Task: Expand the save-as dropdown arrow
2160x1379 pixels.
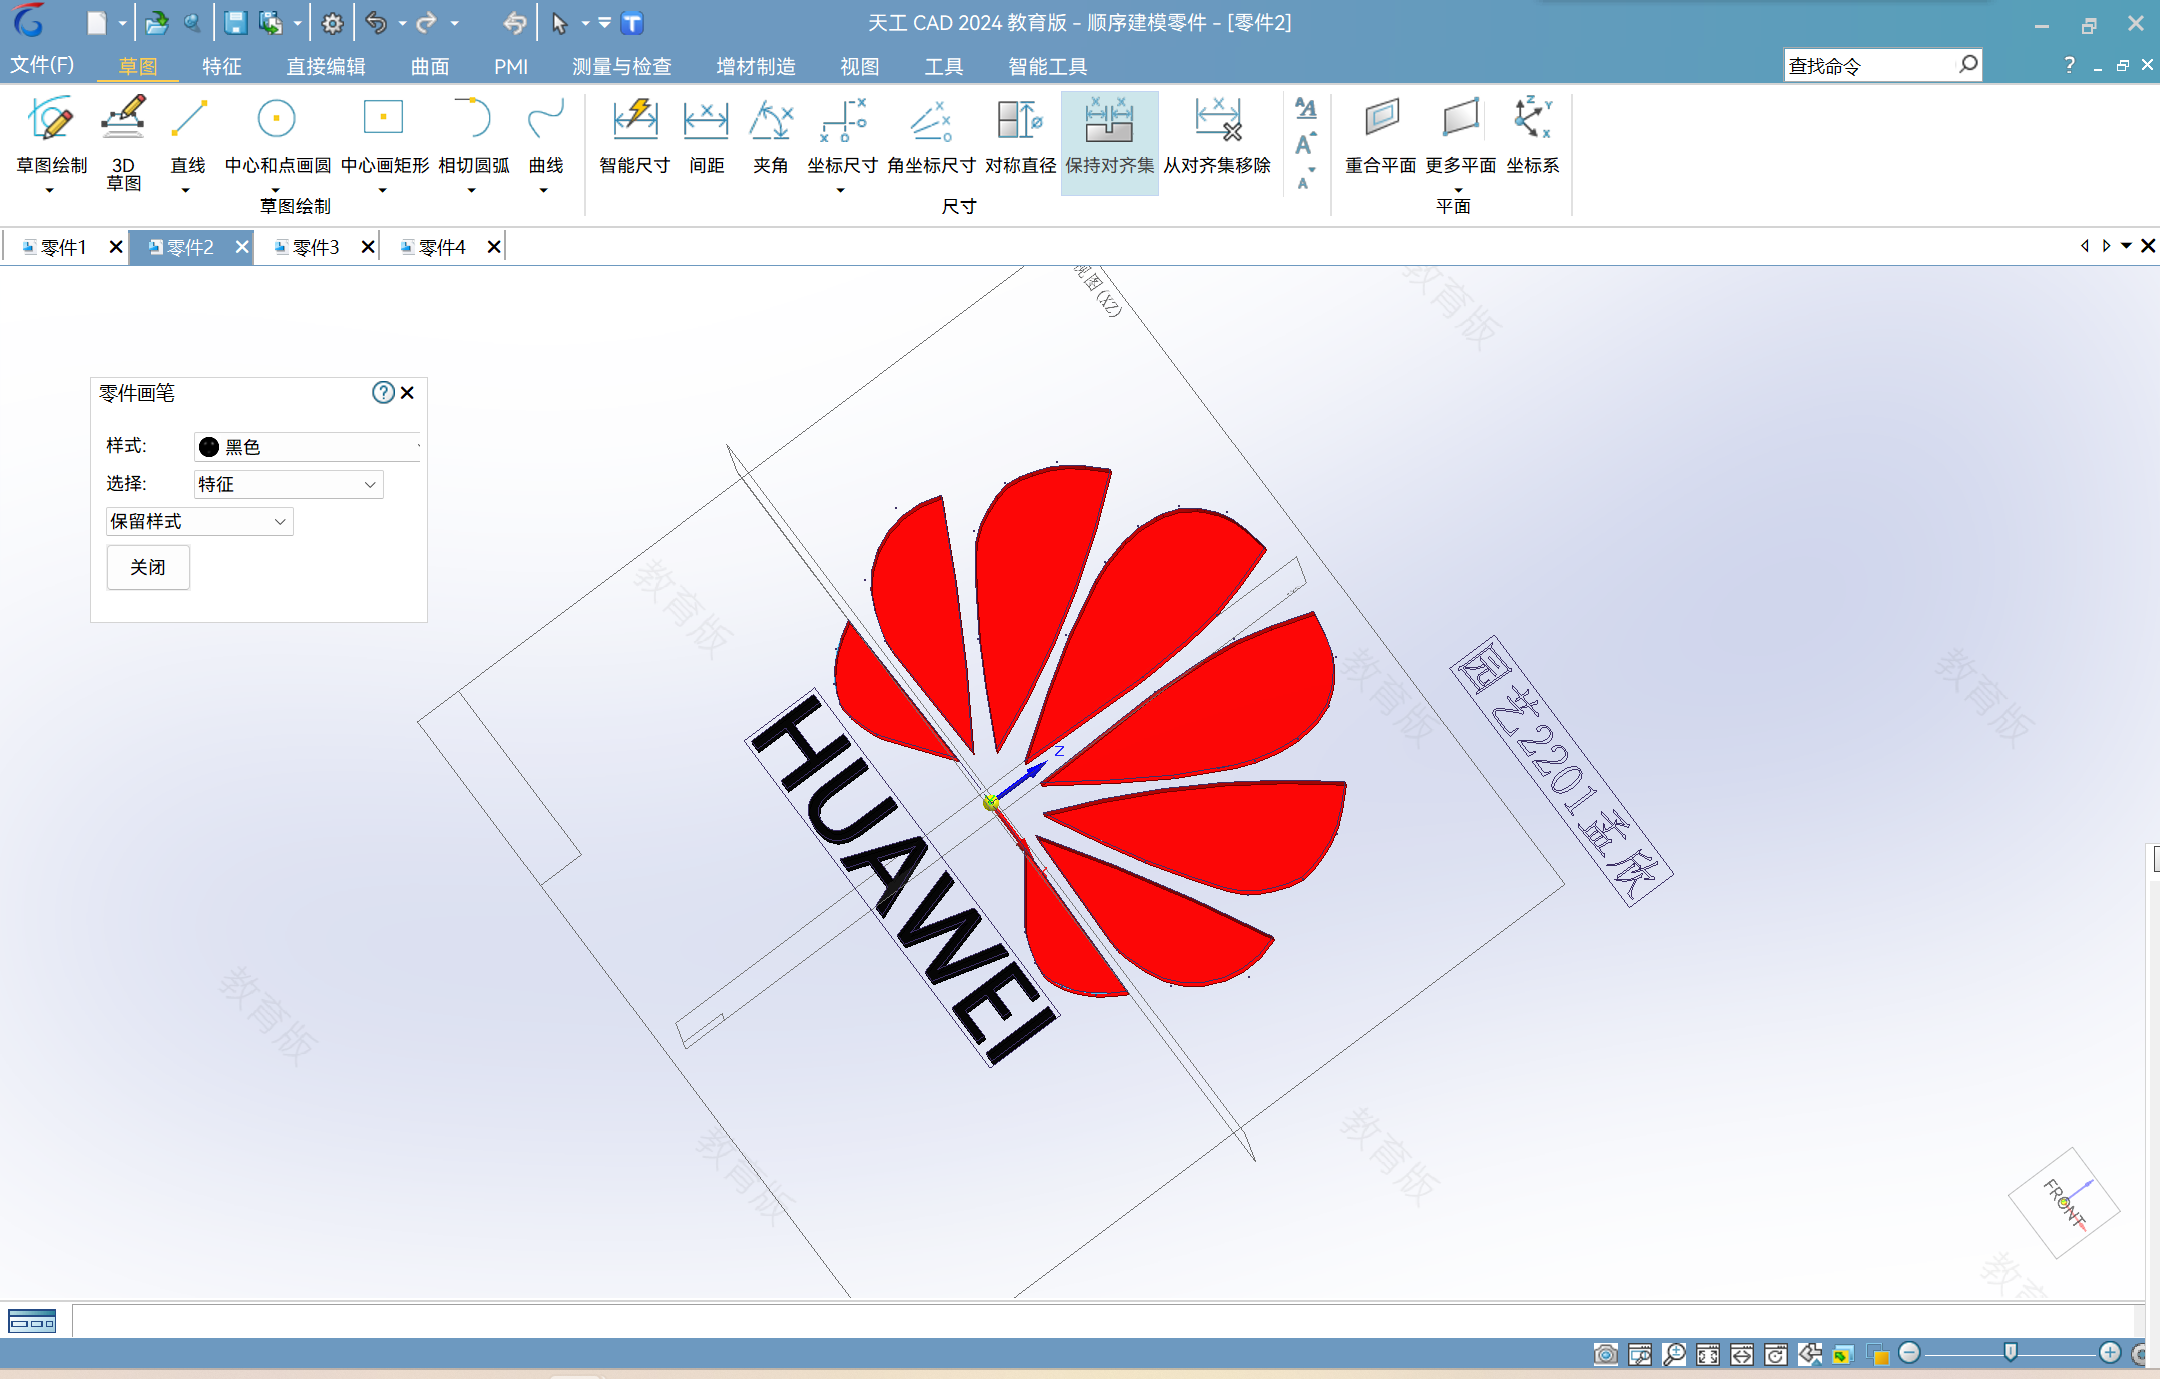Action: [x=297, y=23]
